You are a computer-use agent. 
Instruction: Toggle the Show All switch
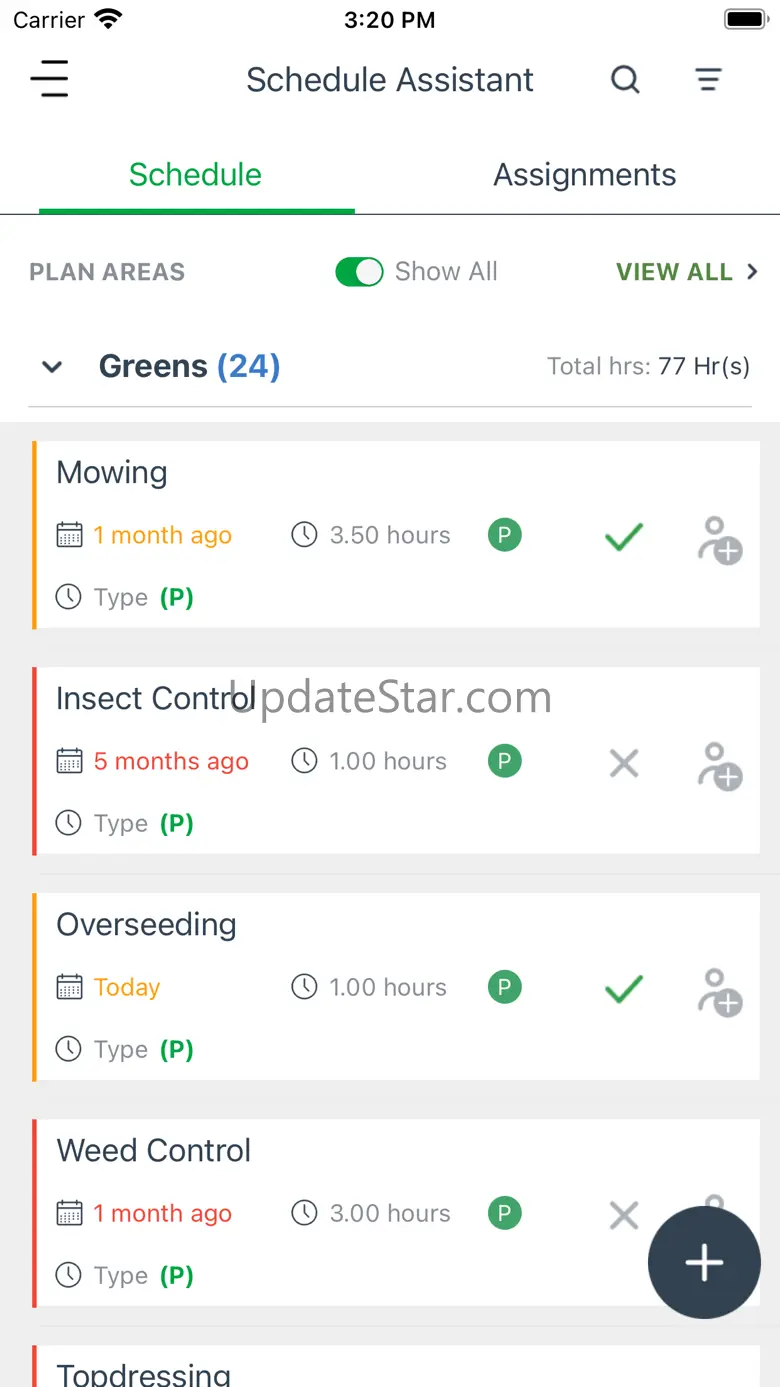pyautogui.click(x=359, y=272)
